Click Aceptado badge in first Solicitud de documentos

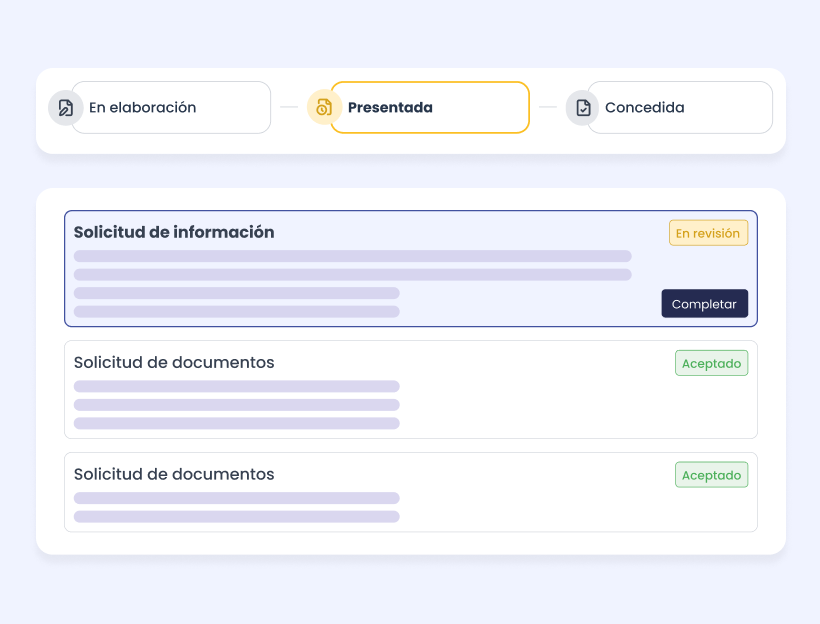(711, 364)
